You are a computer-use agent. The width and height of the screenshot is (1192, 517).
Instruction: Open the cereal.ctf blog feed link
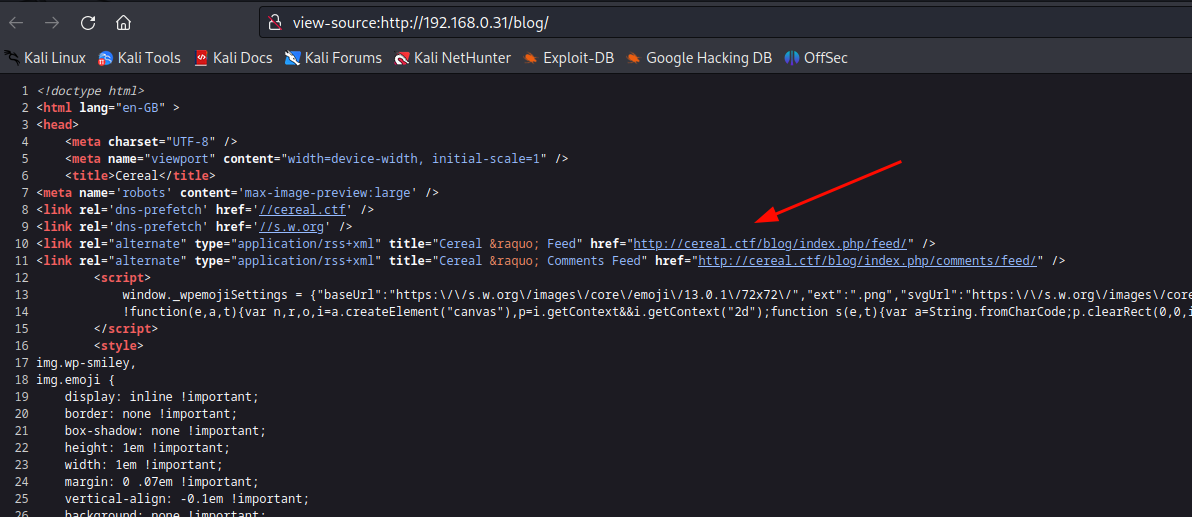(772, 243)
